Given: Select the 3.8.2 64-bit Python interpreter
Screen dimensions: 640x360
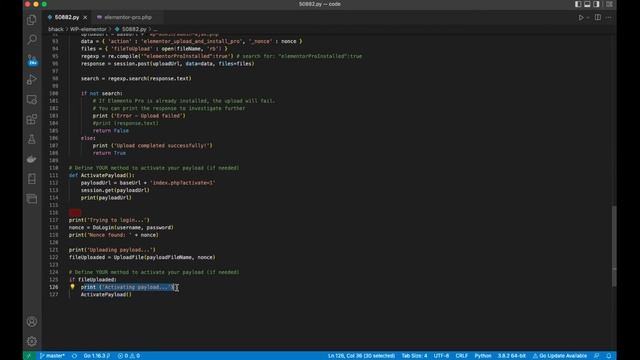Looking at the screenshot, I should tap(511, 356).
